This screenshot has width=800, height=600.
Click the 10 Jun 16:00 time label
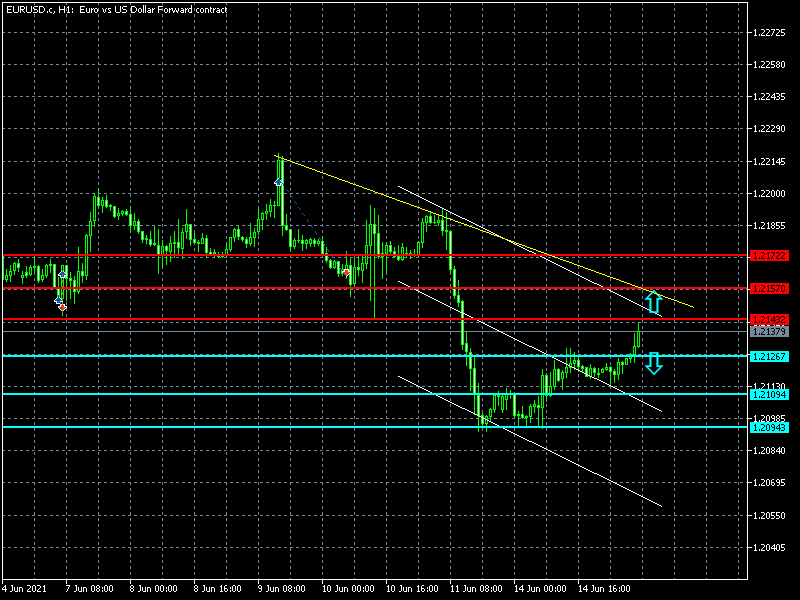coord(412,589)
